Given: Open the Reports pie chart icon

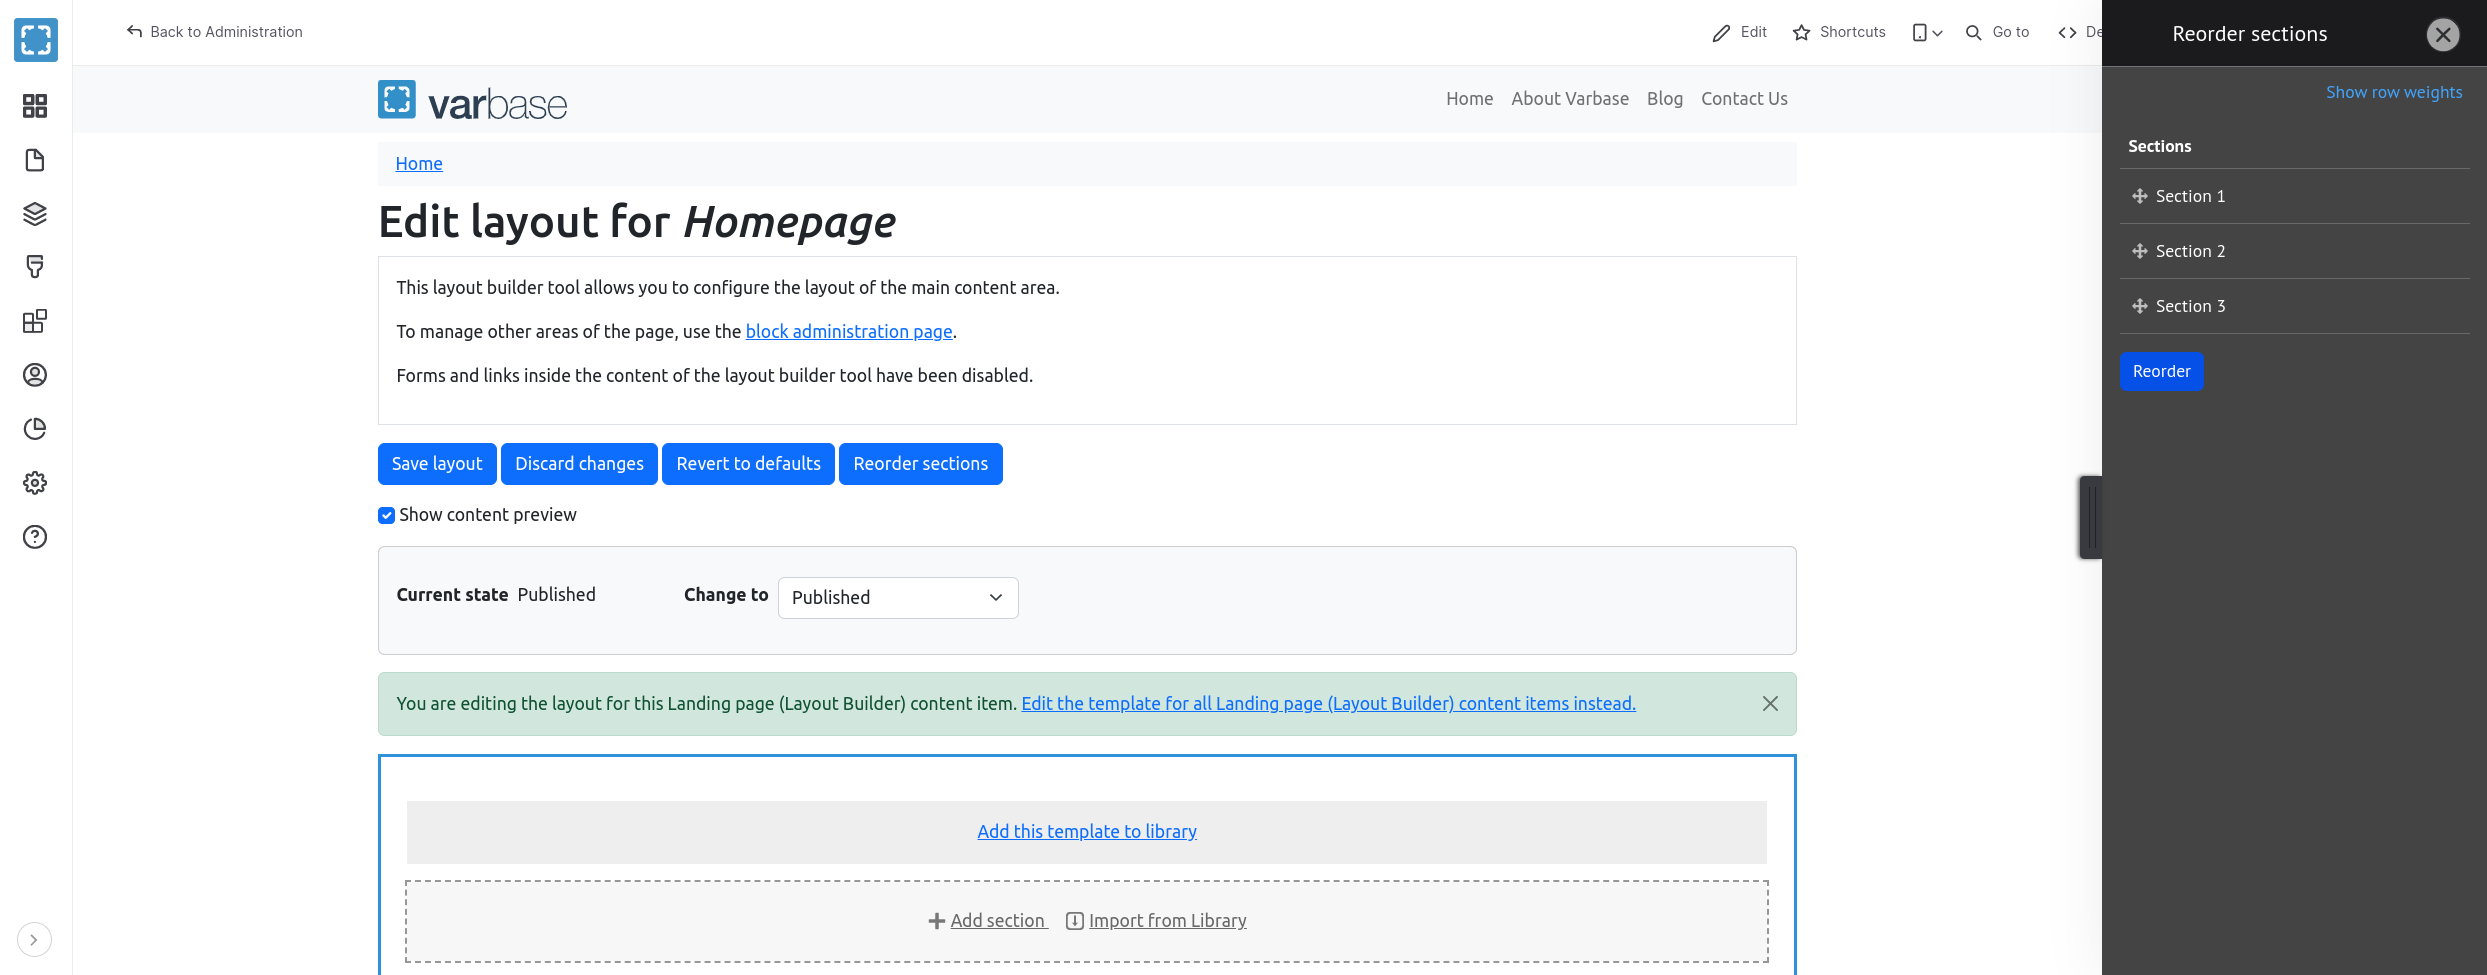Looking at the screenshot, I should pyautogui.click(x=35, y=429).
